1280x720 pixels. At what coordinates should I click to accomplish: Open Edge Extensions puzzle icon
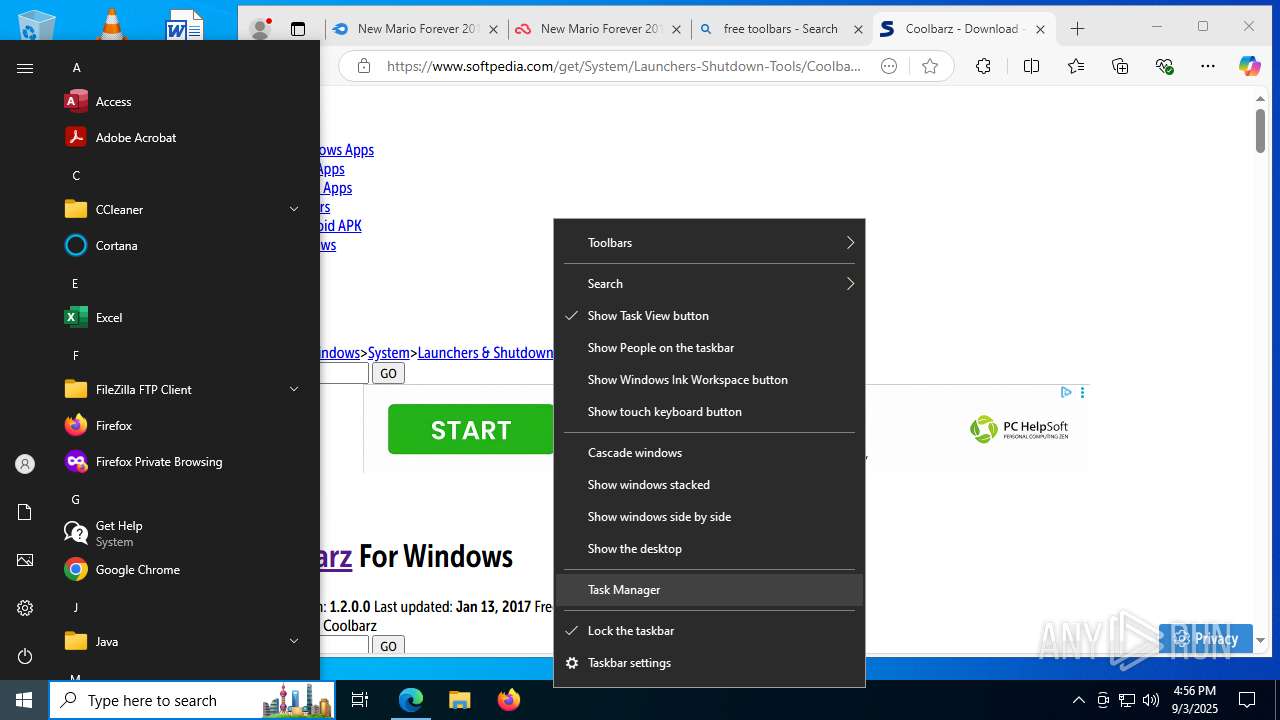pyautogui.click(x=983, y=66)
